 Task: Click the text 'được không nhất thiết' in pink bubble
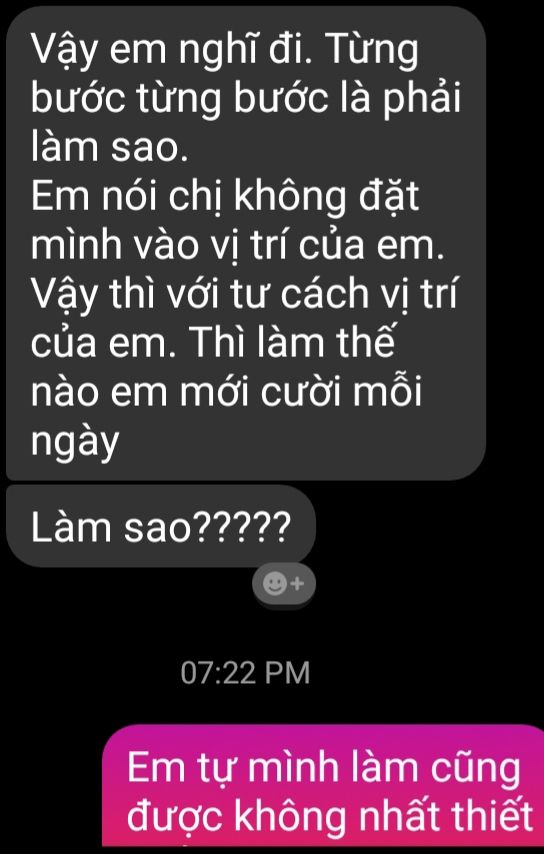330,815
